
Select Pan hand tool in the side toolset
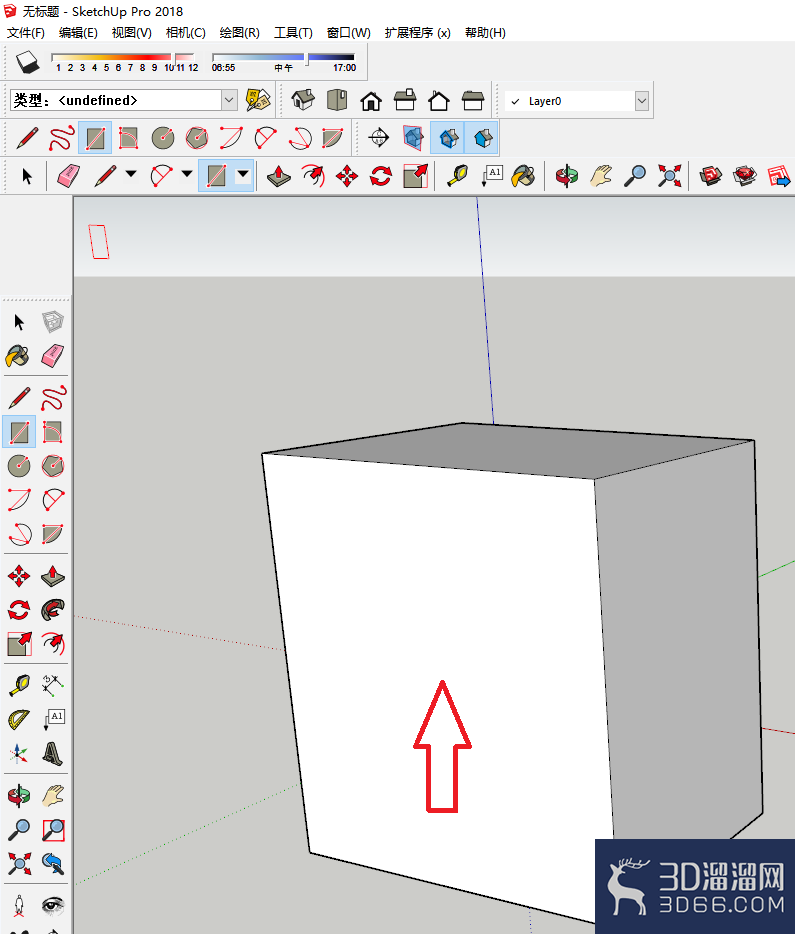pyautogui.click(x=53, y=795)
